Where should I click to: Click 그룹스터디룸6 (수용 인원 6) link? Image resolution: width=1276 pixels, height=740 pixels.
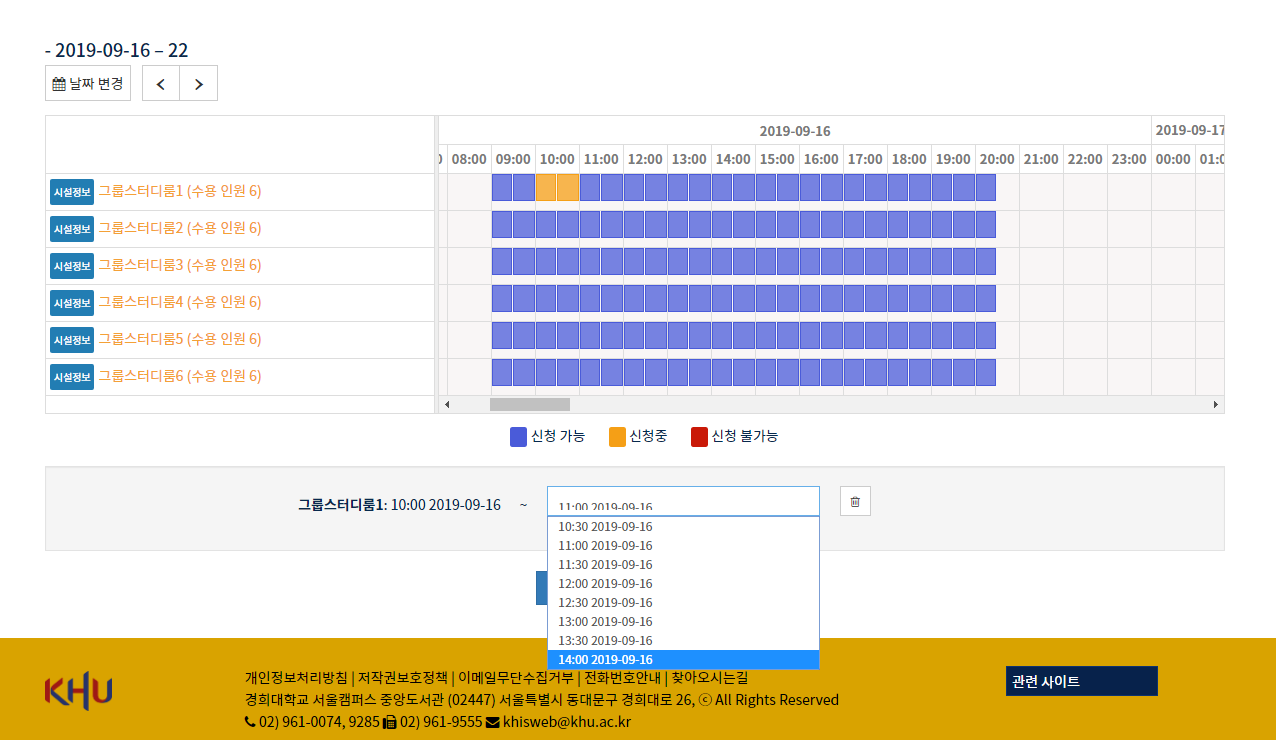tap(179, 376)
